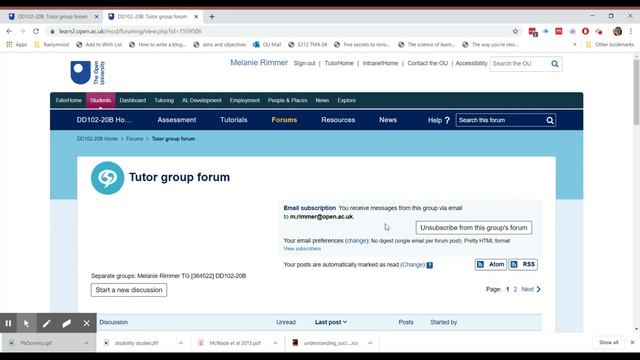
Task: Close the active DD102-20B tab
Action: pyautogui.click(x=196, y=17)
